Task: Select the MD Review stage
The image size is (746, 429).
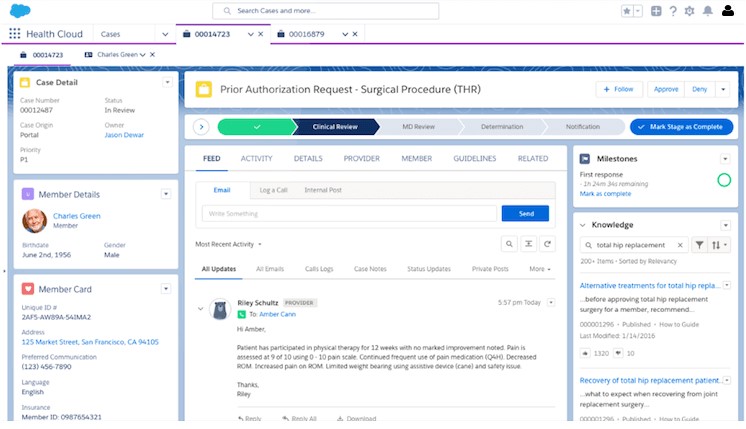Action: point(418,127)
